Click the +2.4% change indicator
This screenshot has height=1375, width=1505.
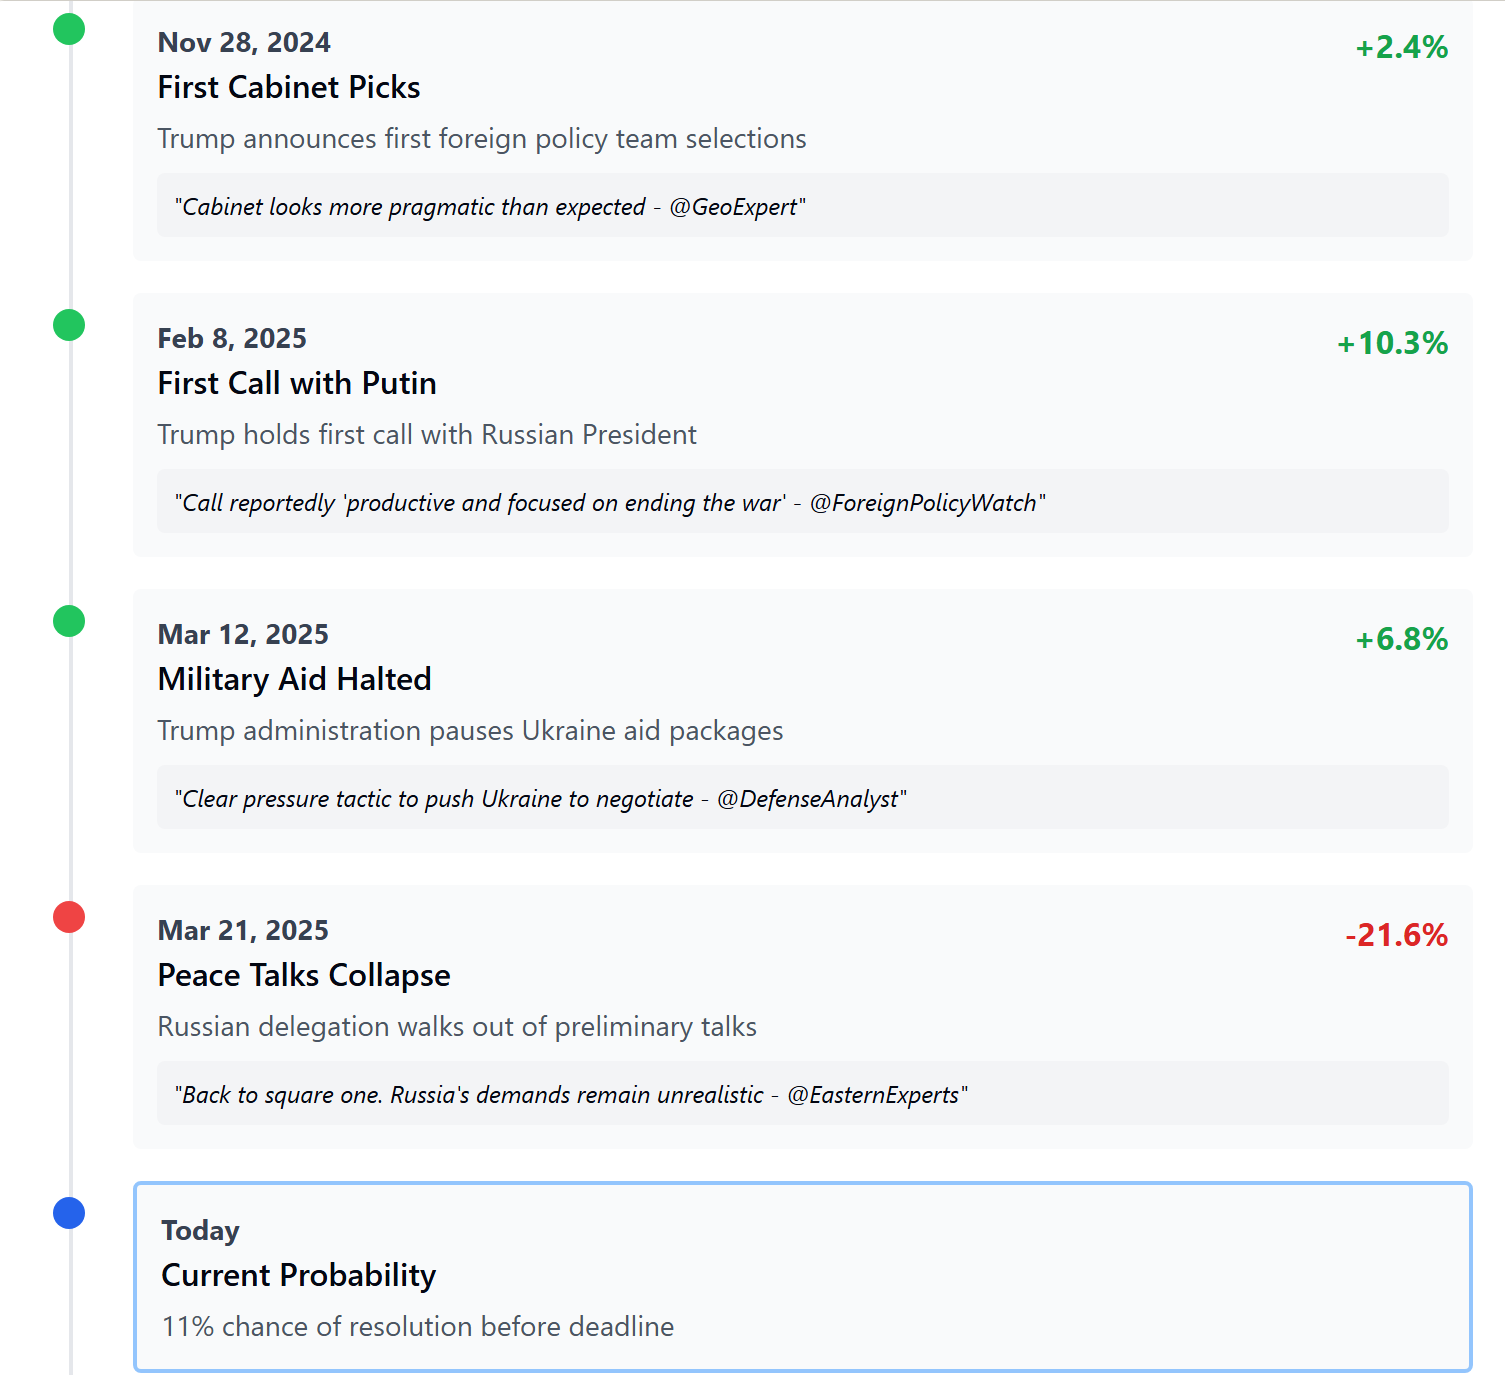point(1401,47)
